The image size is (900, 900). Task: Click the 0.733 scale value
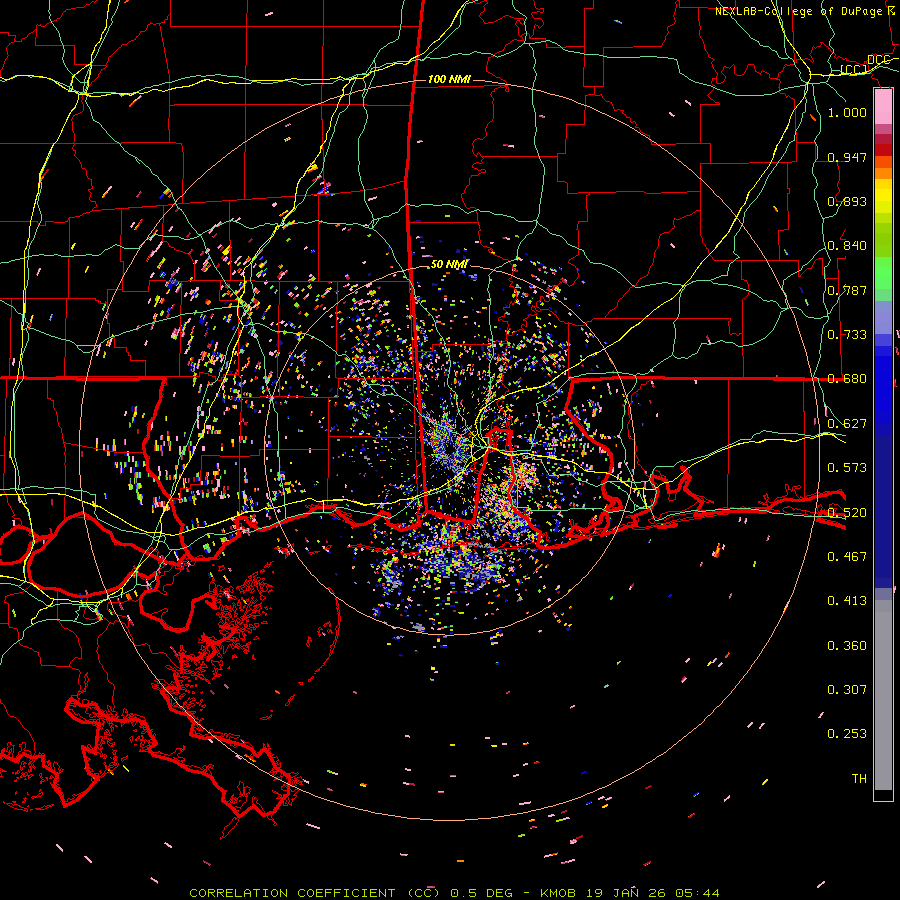click(847, 335)
